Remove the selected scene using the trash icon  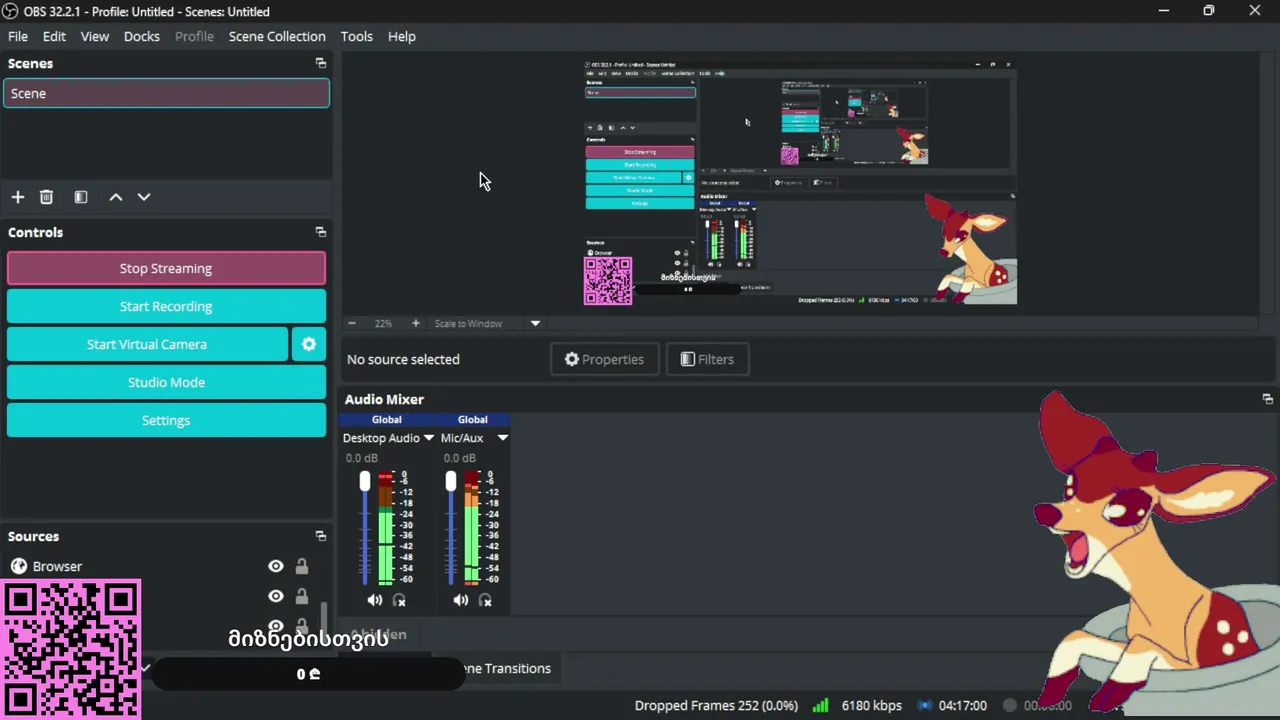46,197
